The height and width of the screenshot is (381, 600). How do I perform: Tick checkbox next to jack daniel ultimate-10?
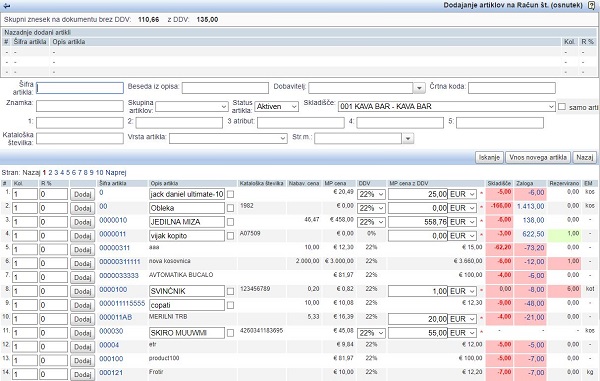(x=230, y=194)
